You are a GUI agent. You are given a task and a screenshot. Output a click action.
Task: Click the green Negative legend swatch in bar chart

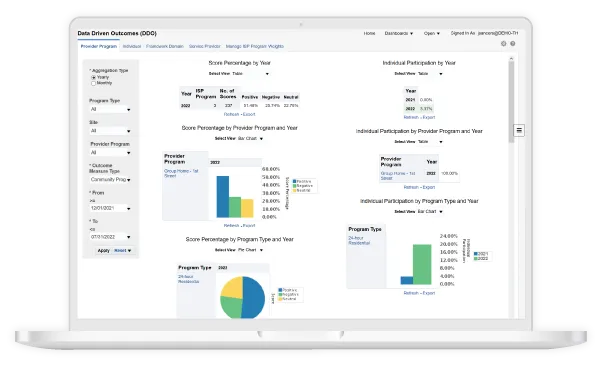point(294,186)
